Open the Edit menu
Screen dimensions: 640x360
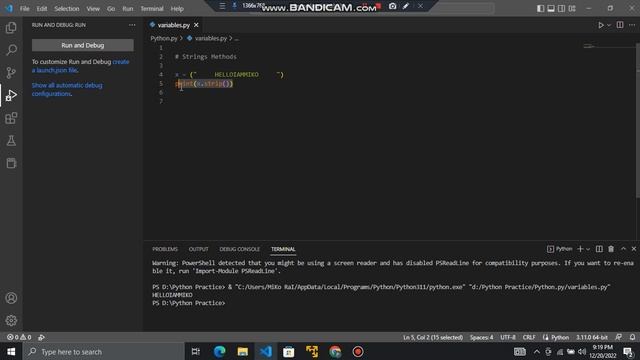click(x=42, y=9)
